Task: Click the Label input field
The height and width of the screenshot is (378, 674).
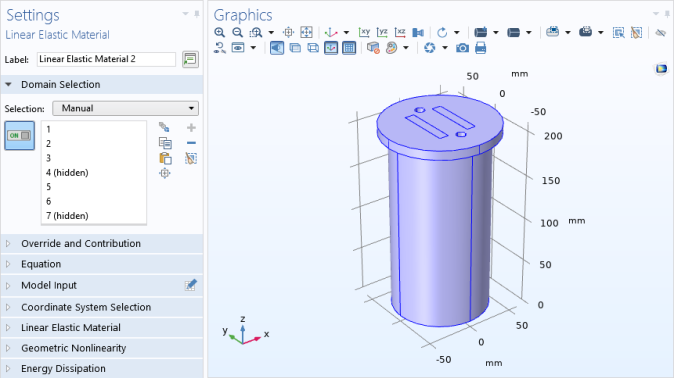Action: click(x=106, y=59)
